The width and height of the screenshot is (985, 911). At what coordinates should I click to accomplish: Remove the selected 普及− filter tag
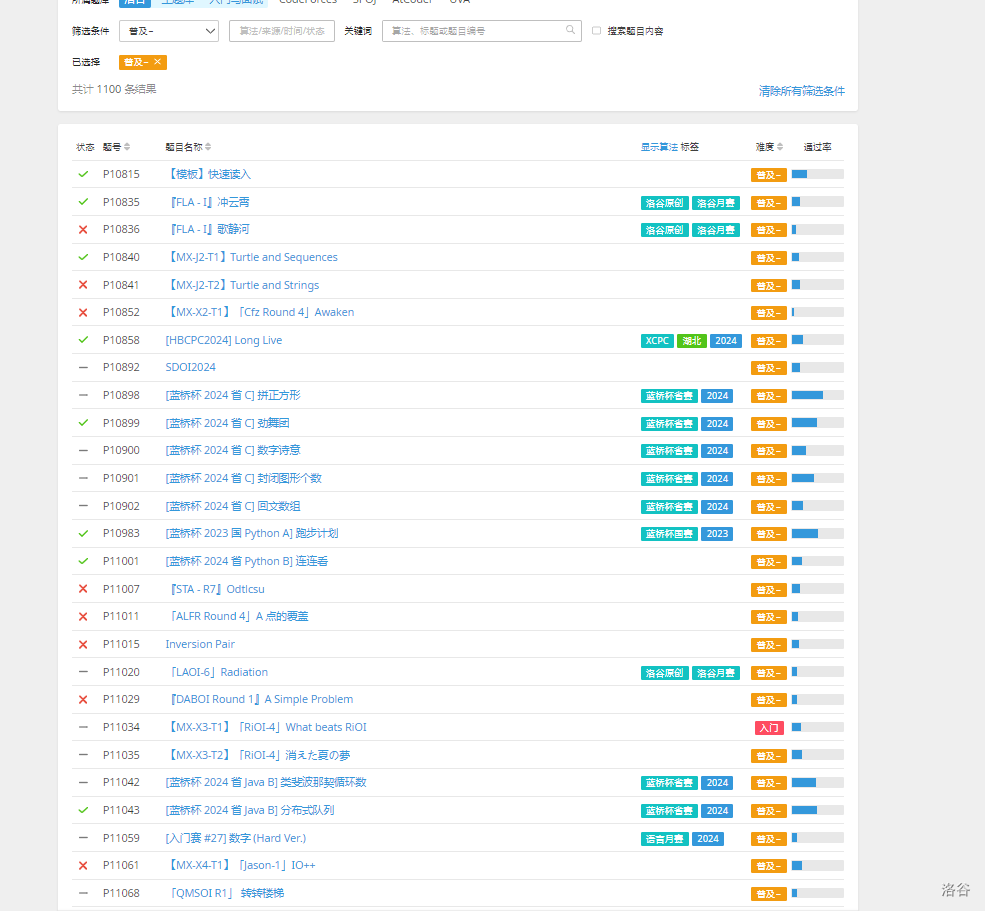click(158, 62)
